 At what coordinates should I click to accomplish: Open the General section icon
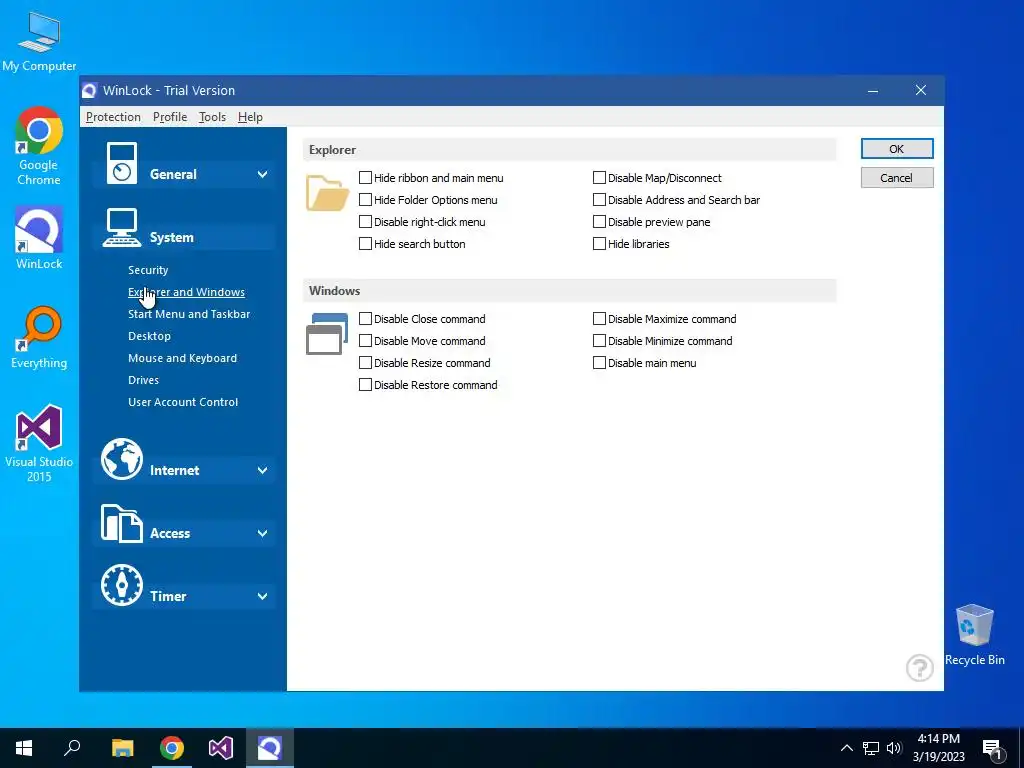click(x=121, y=163)
